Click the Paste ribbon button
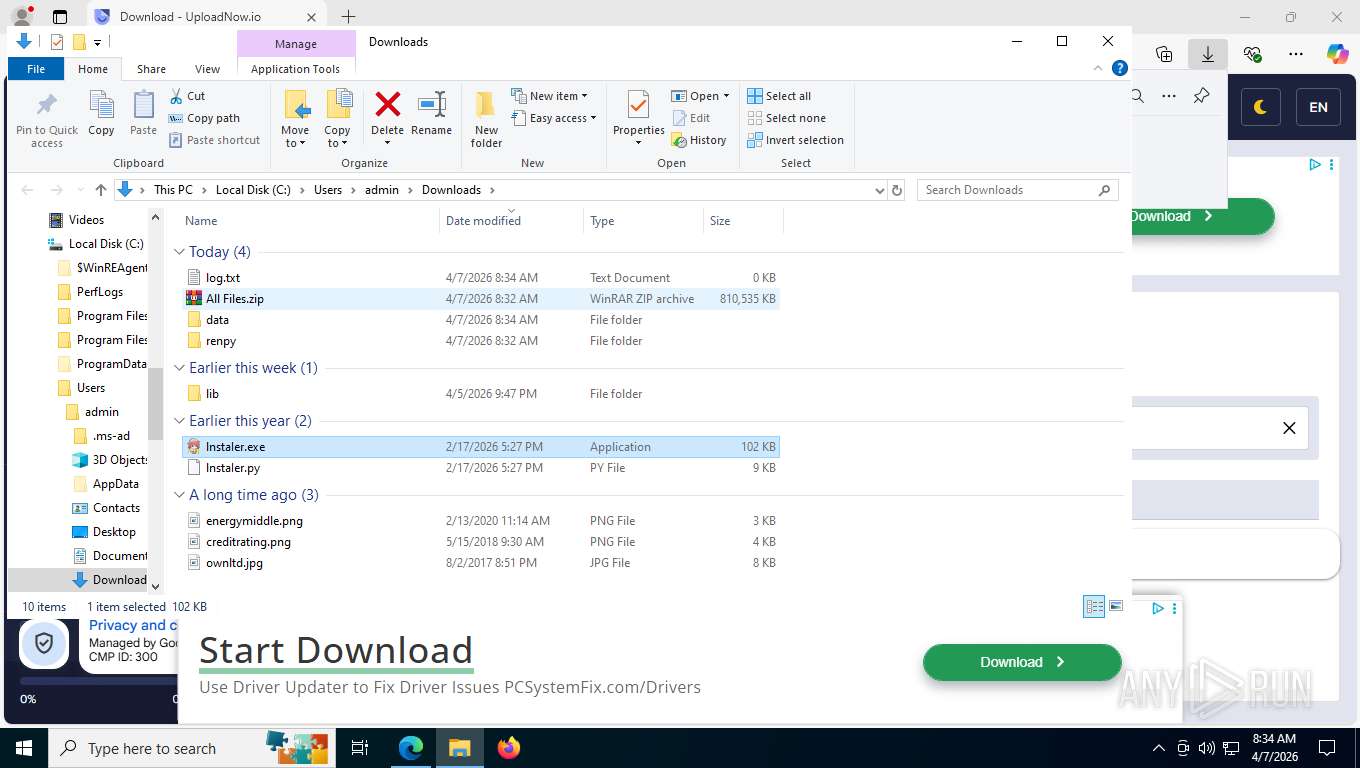 tap(143, 113)
